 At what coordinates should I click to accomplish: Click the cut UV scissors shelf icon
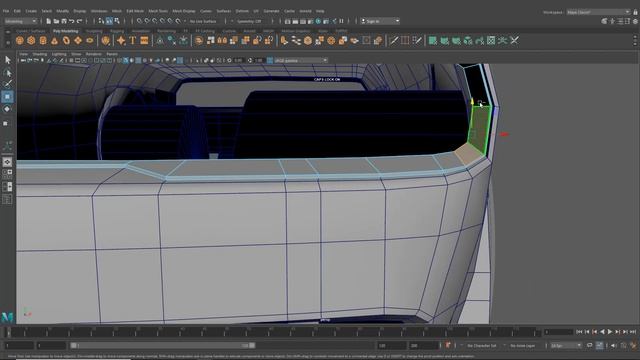point(514,40)
